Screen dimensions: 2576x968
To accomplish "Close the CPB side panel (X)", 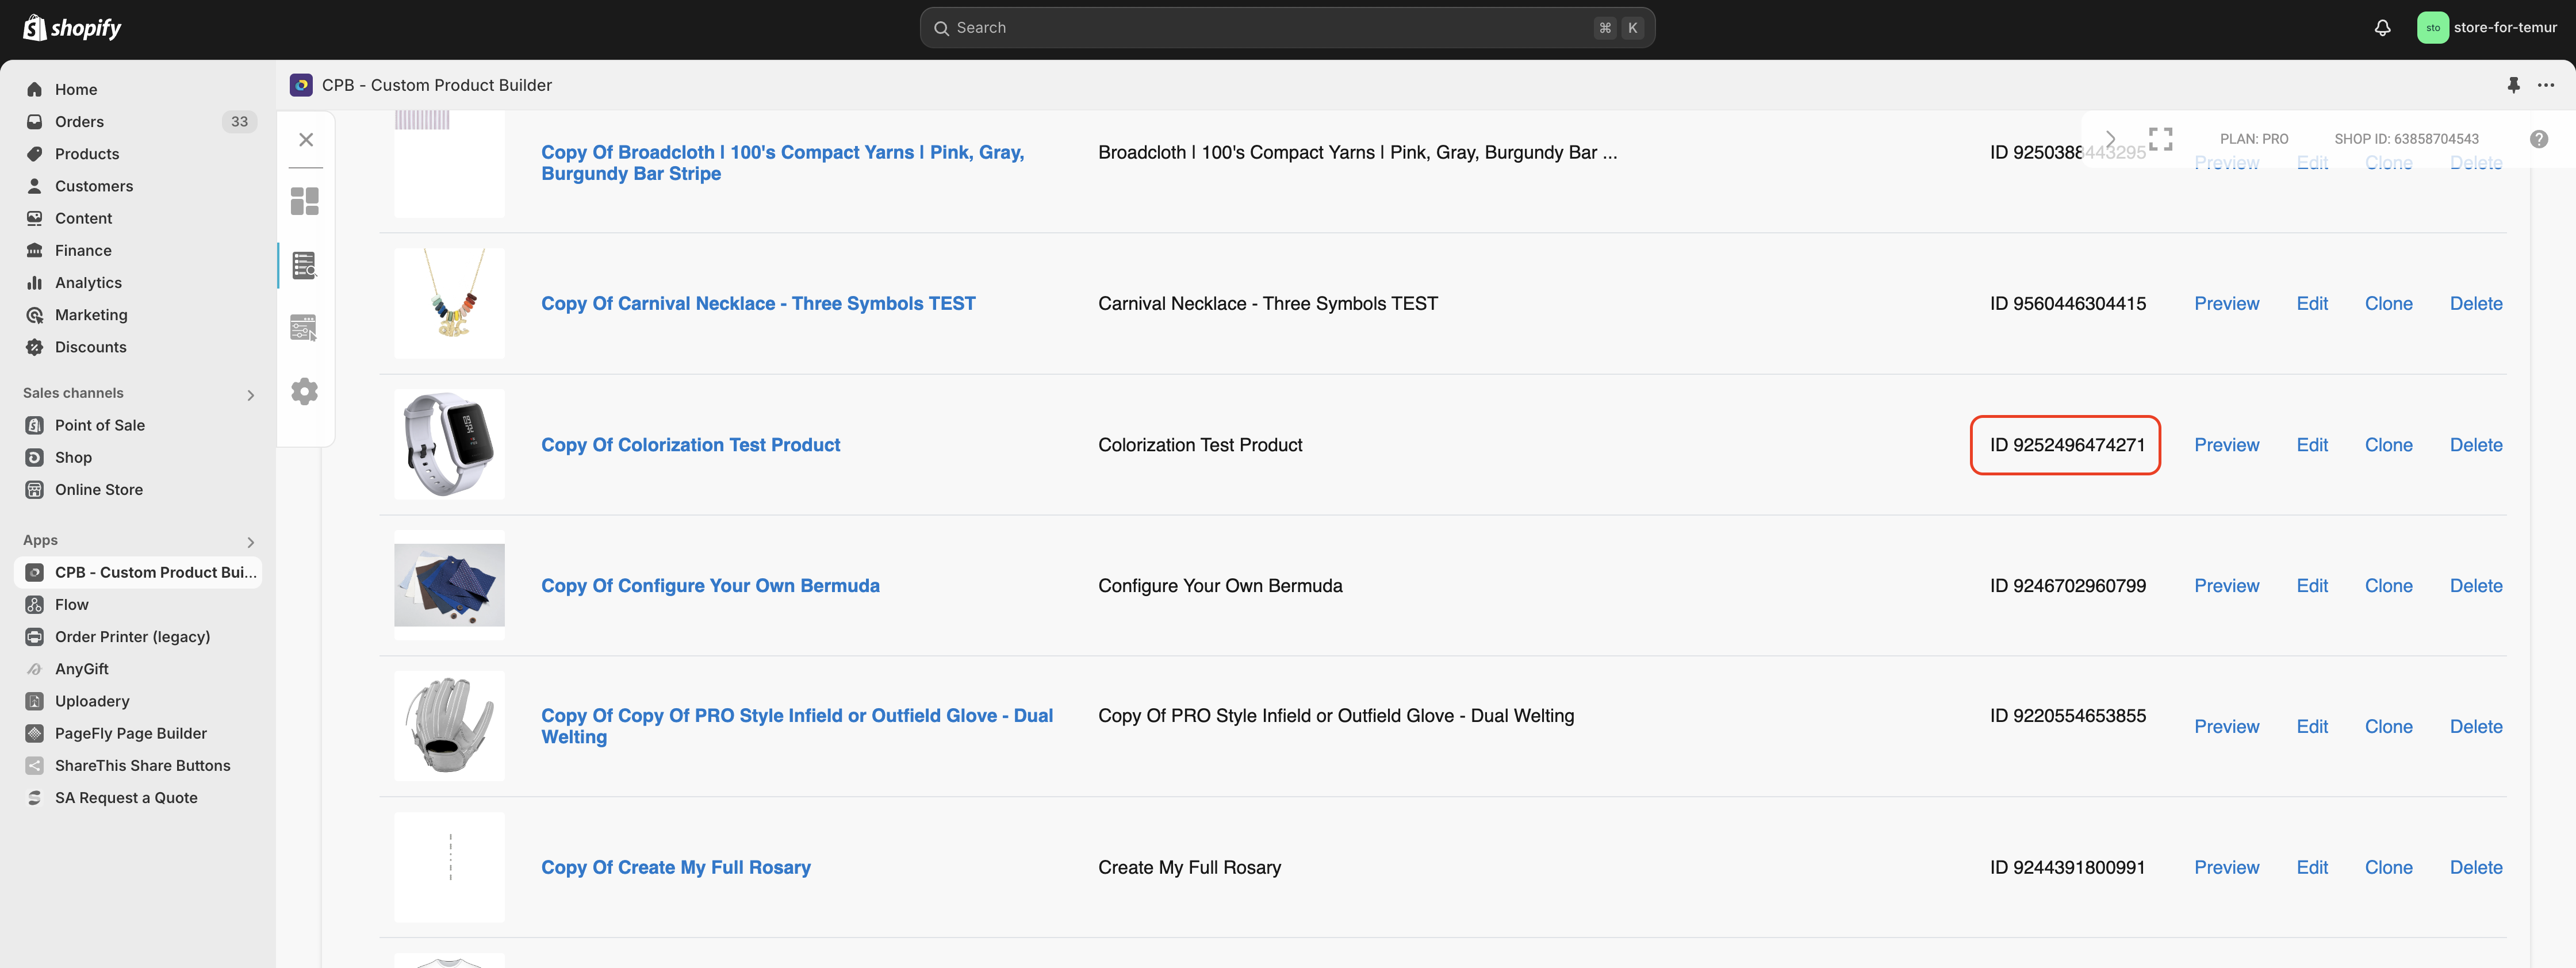I will [306, 139].
